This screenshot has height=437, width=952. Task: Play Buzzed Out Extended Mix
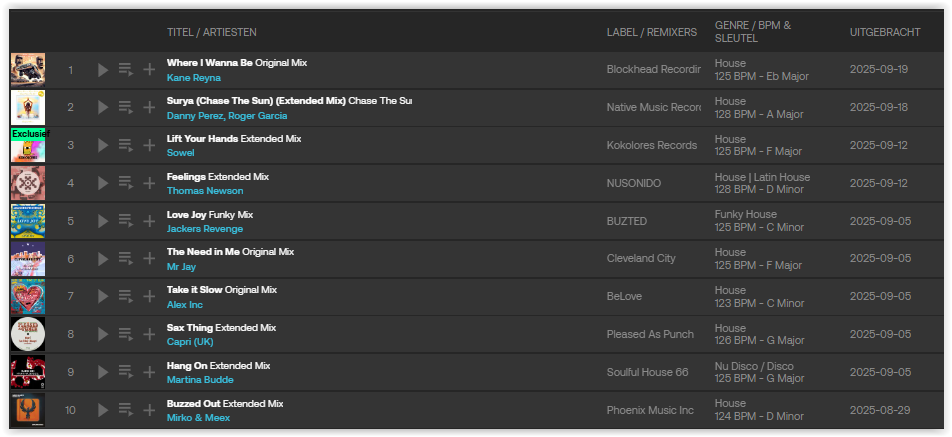[x=103, y=410]
